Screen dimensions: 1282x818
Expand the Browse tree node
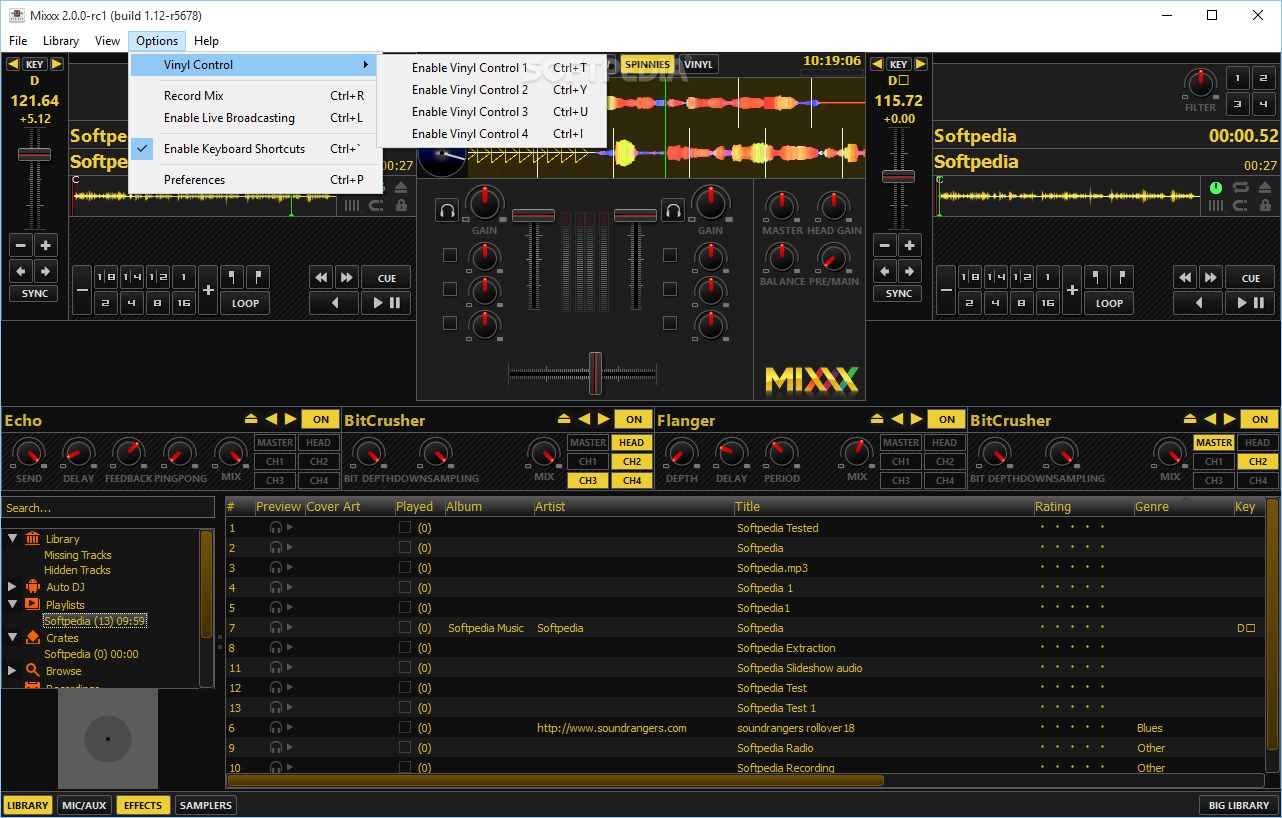coord(12,670)
